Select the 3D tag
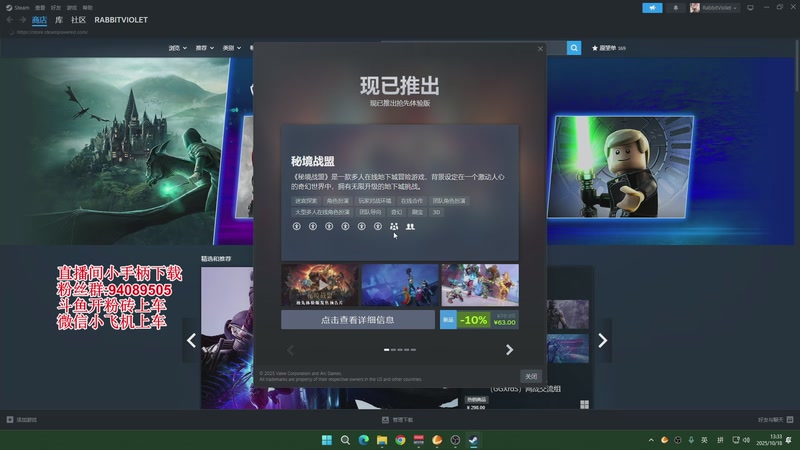 436,212
